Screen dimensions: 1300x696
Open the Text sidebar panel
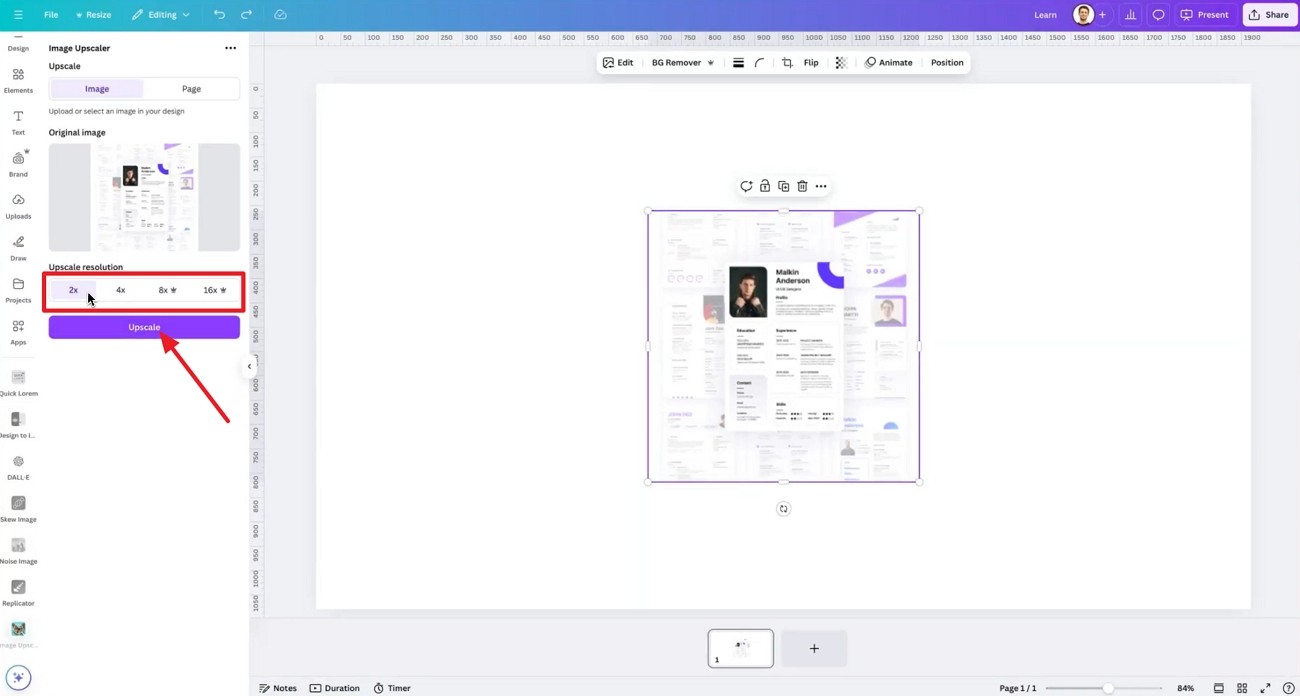pyautogui.click(x=18, y=122)
